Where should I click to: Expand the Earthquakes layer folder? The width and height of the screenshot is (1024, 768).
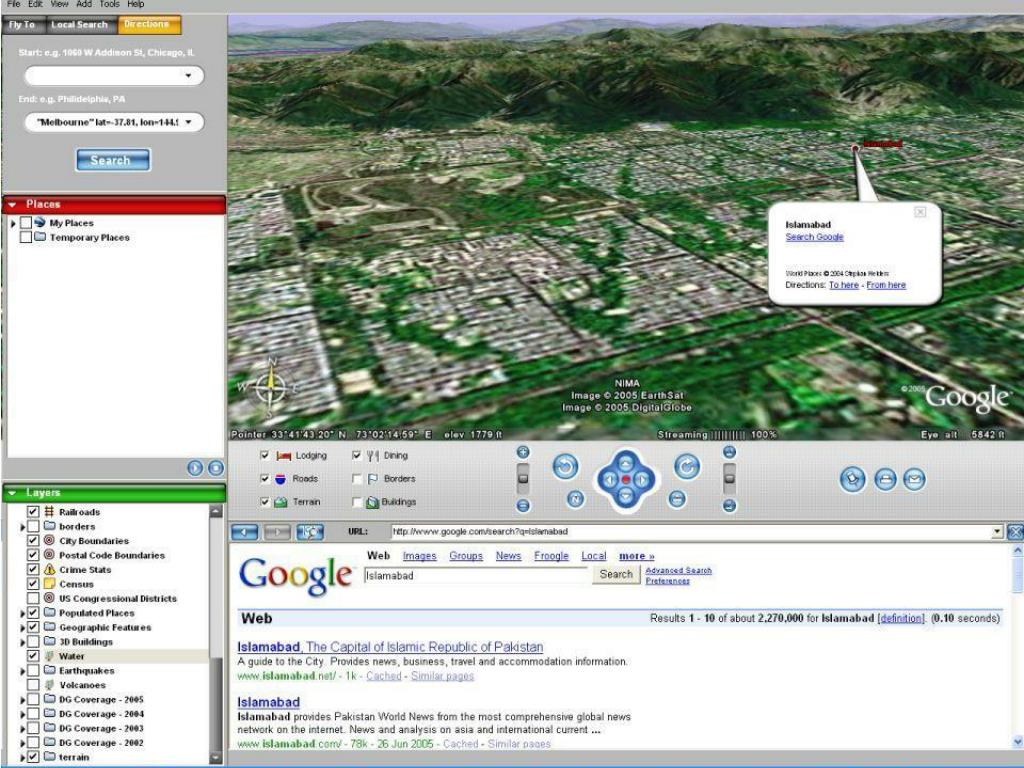coord(23,671)
